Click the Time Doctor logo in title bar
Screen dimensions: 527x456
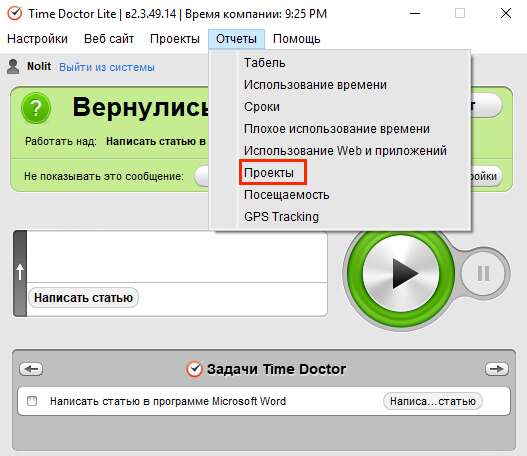15,13
